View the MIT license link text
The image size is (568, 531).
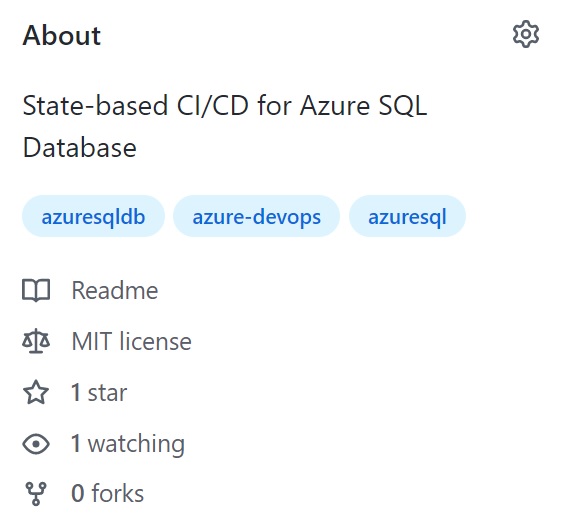[131, 341]
